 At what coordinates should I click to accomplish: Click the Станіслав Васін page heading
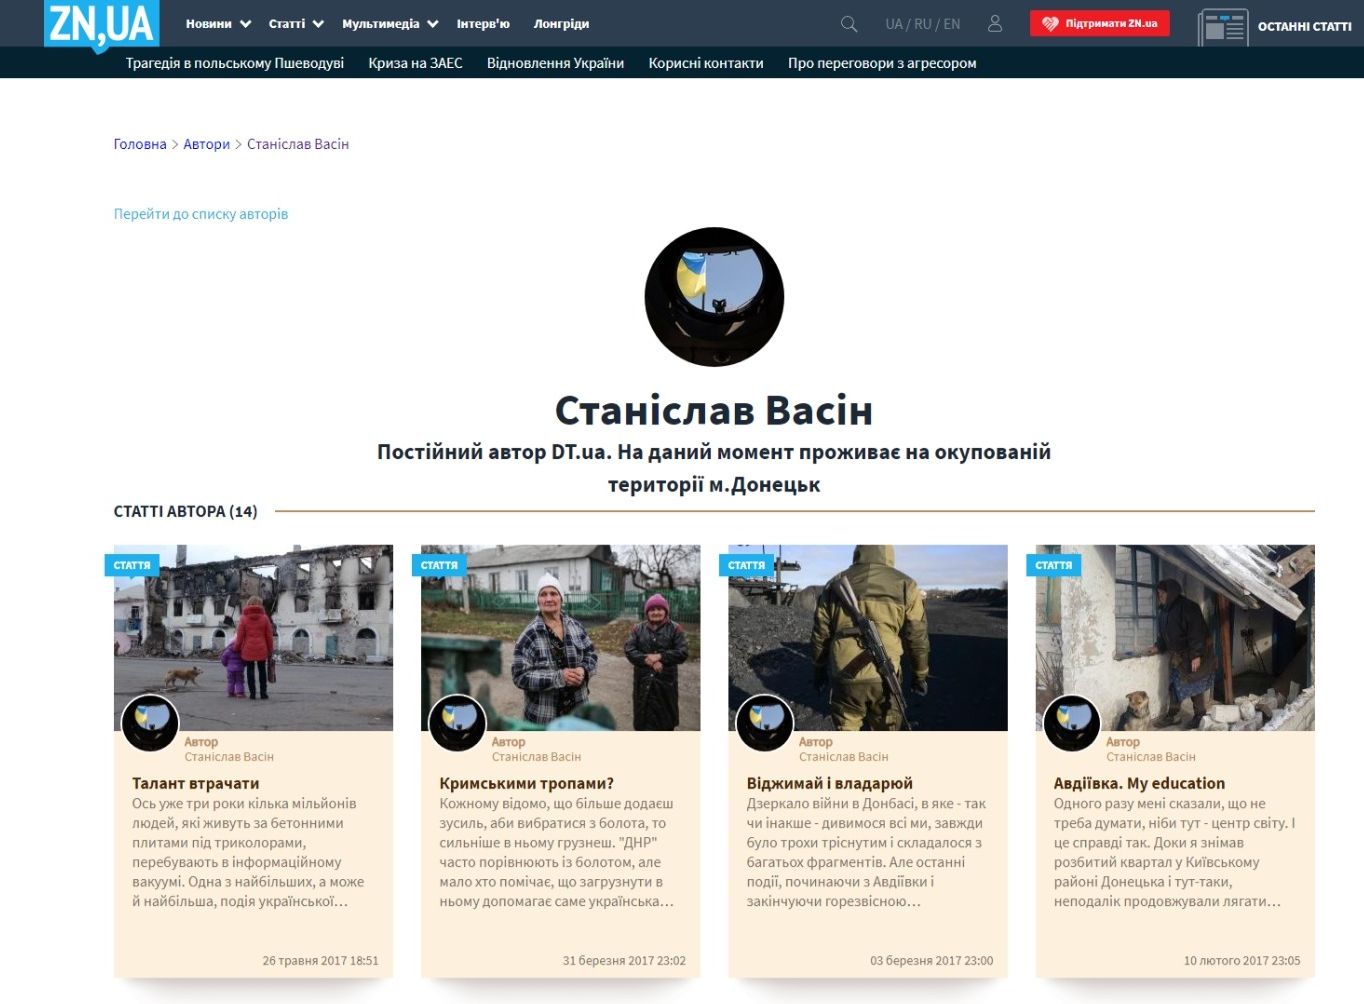click(x=714, y=410)
